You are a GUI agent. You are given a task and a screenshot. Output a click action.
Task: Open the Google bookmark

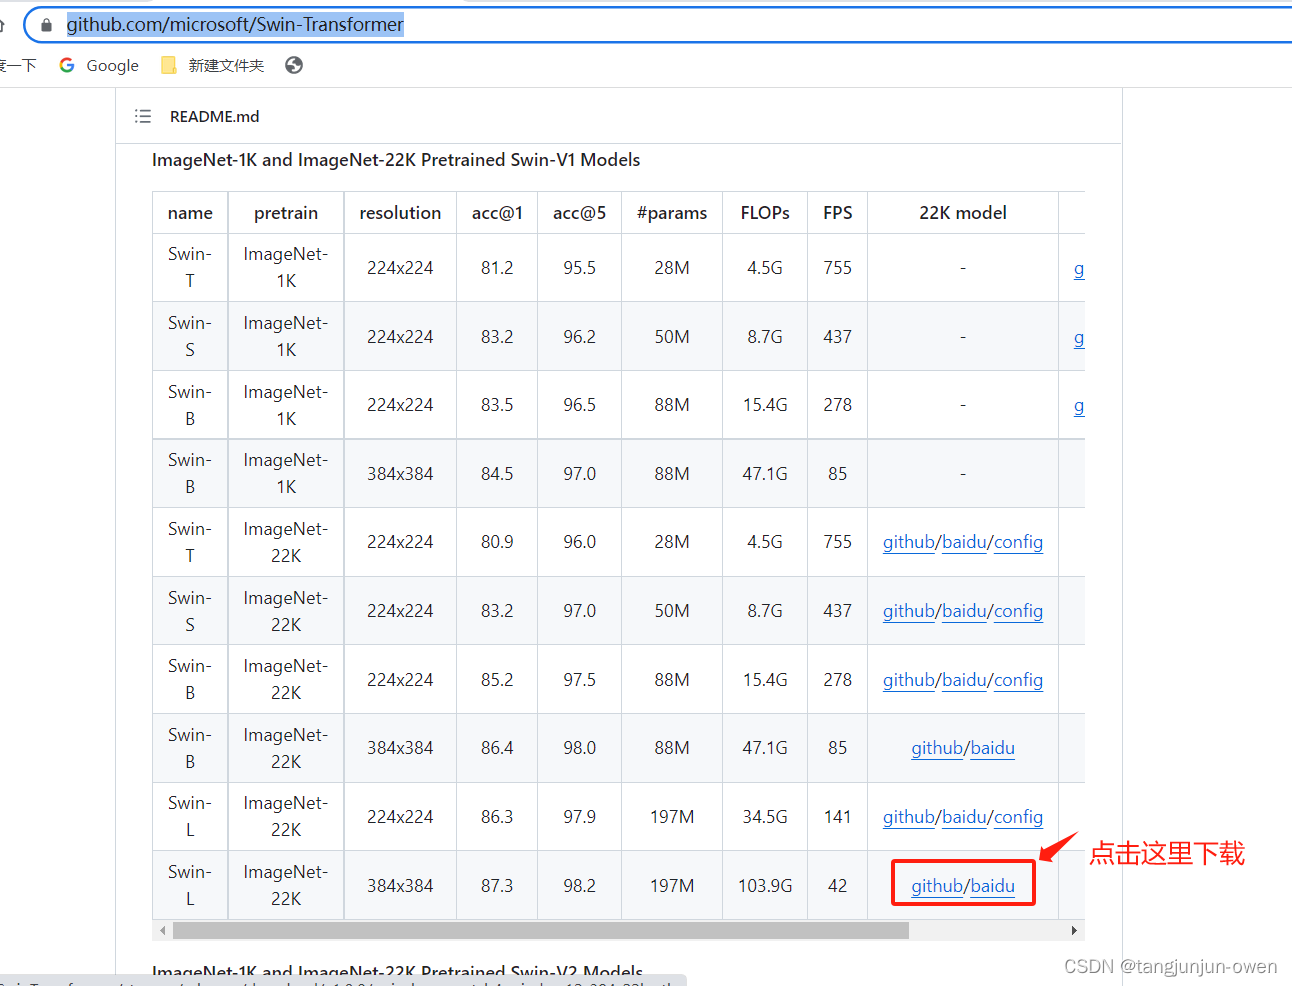click(99, 66)
